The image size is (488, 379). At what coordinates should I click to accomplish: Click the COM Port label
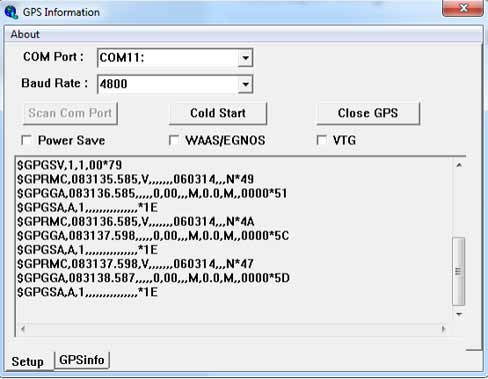coord(53,57)
